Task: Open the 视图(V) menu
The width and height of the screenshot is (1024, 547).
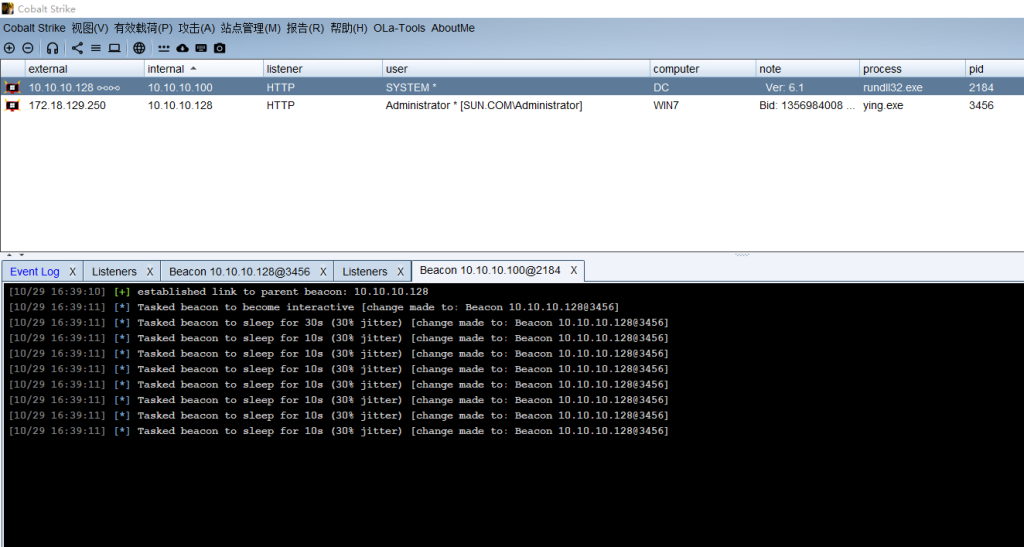Action: 89,28
